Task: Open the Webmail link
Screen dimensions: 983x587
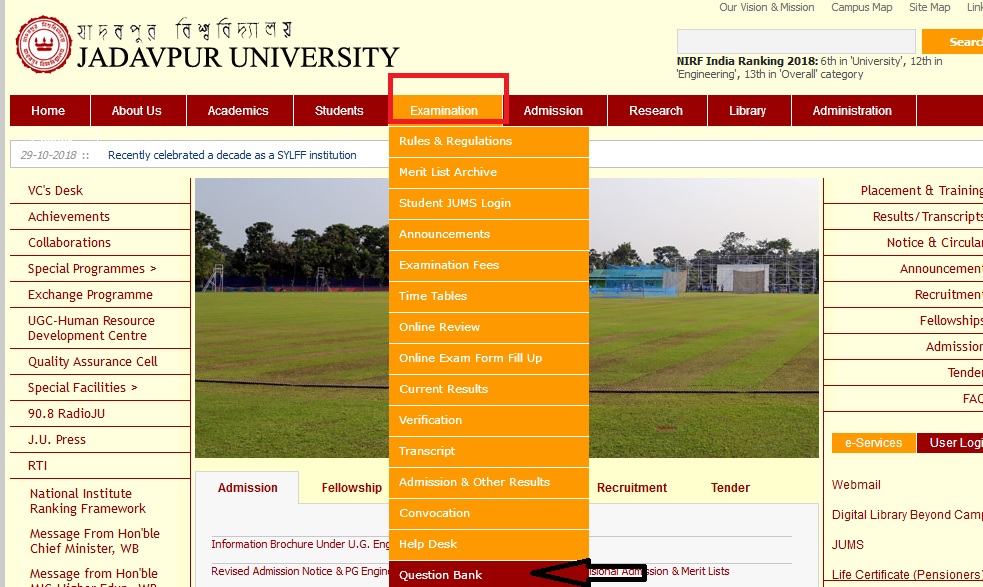Action: pos(856,485)
